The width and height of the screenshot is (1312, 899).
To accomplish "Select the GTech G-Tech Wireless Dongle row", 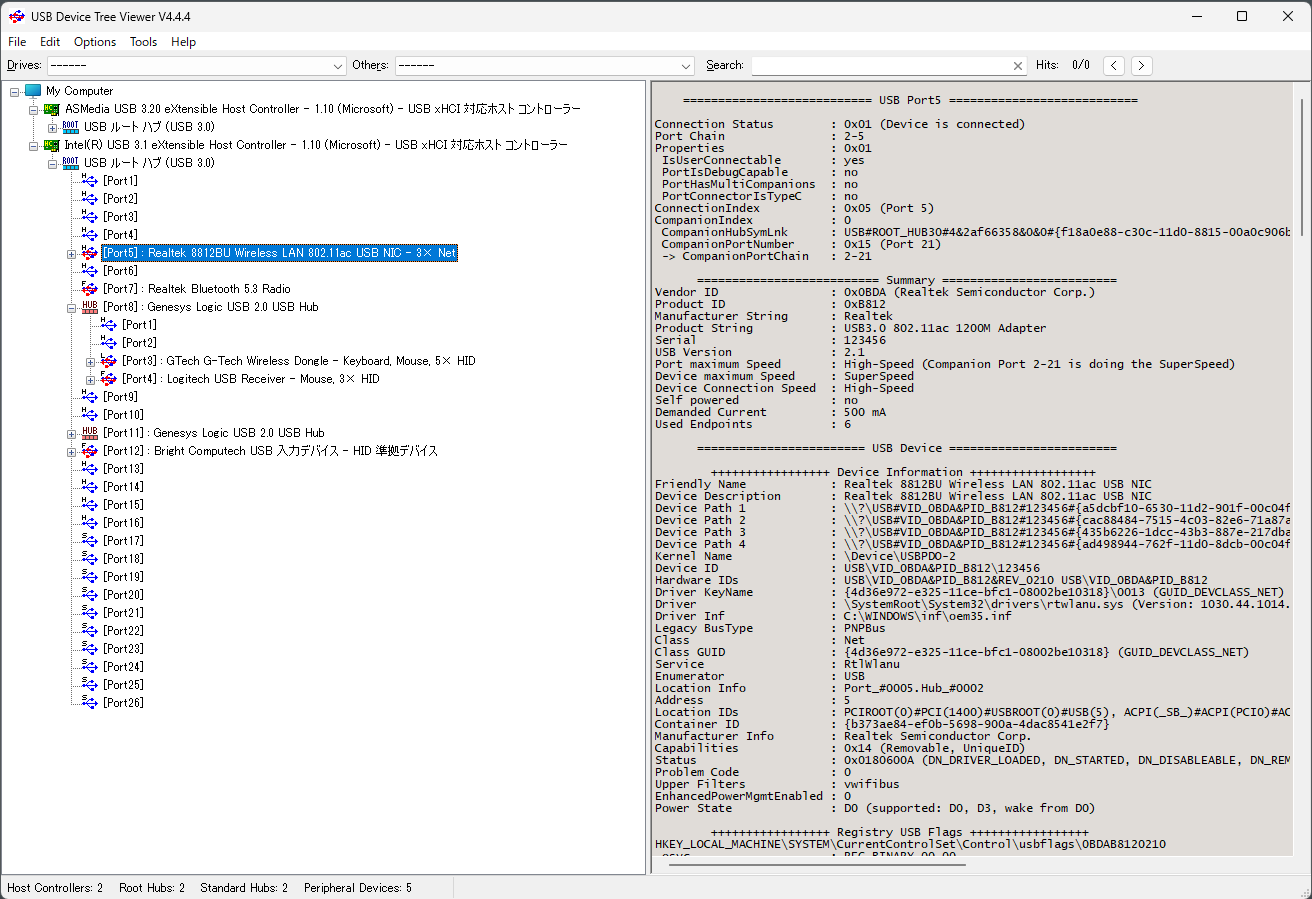I will coord(299,361).
